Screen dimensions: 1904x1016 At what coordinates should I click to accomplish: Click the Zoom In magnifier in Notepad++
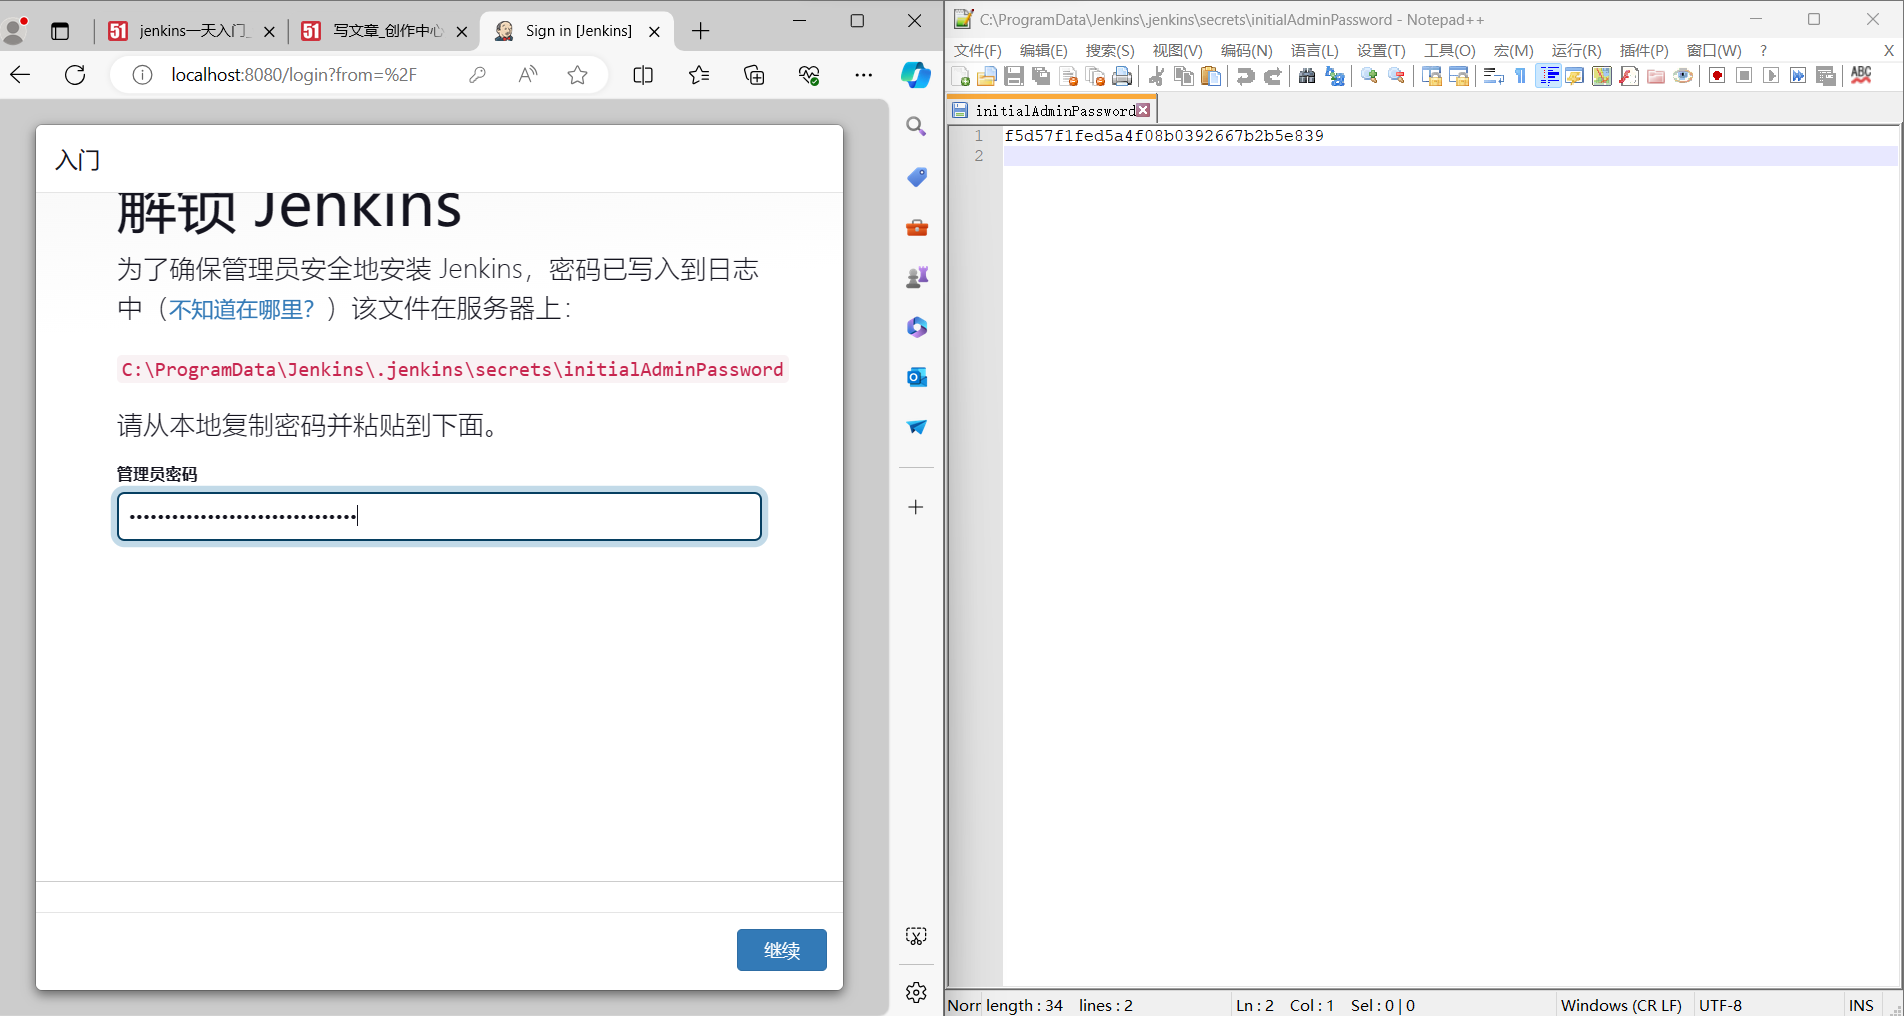[x=1369, y=76]
